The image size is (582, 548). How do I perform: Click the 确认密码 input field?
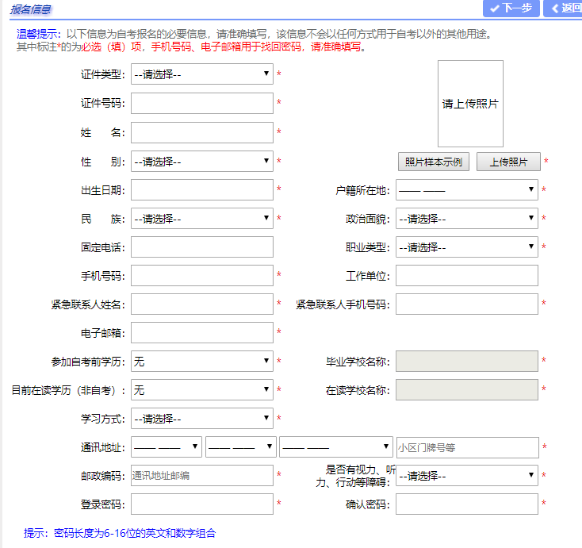point(467,504)
